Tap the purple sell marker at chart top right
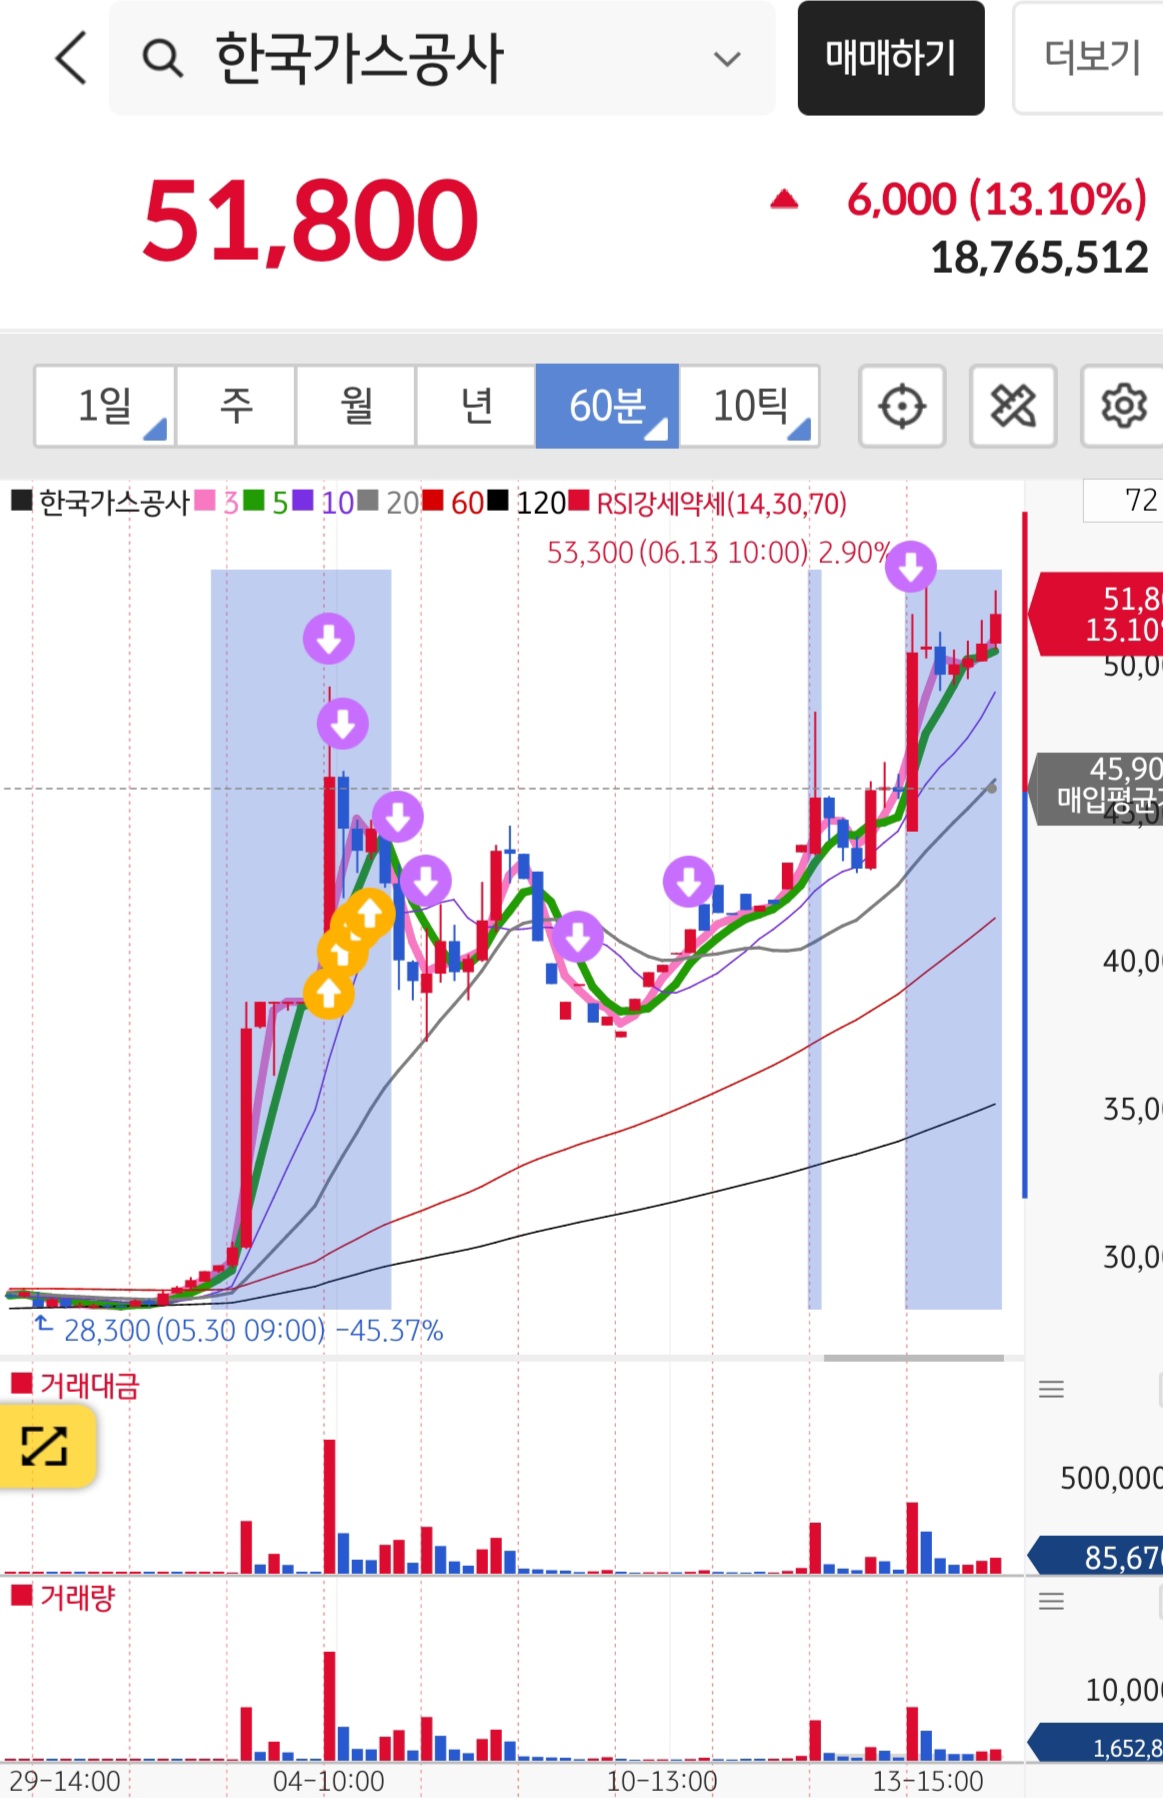Image resolution: width=1163 pixels, height=1798 pixels. point(911,566)
